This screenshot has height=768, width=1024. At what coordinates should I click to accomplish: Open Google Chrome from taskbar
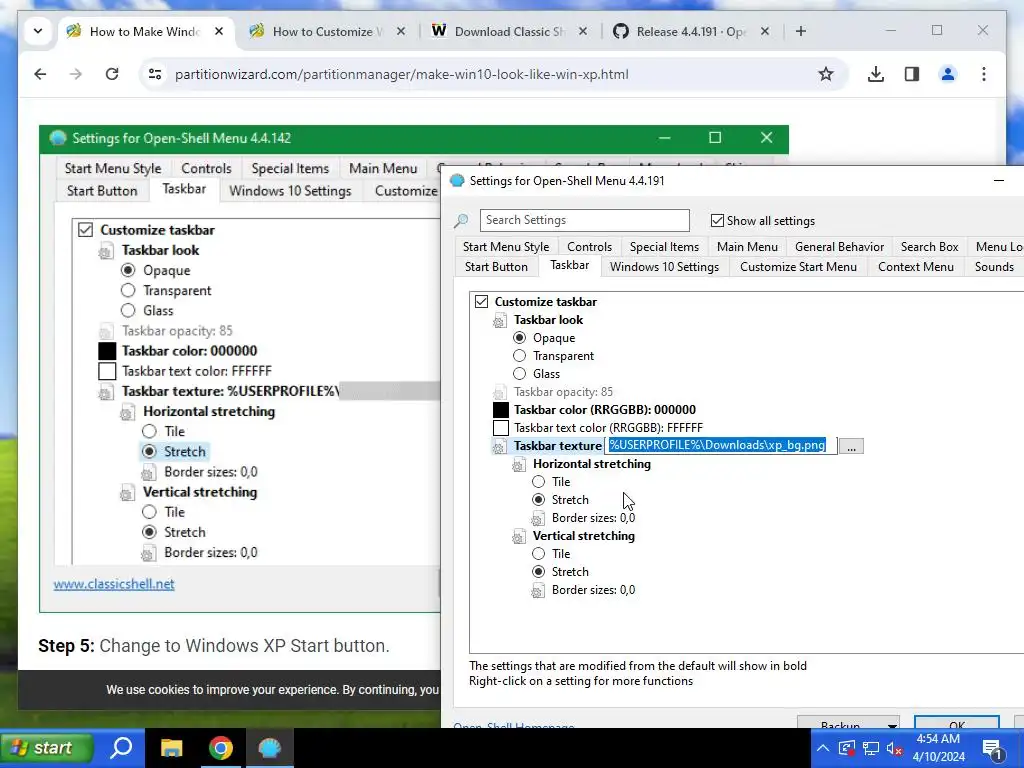221,748
